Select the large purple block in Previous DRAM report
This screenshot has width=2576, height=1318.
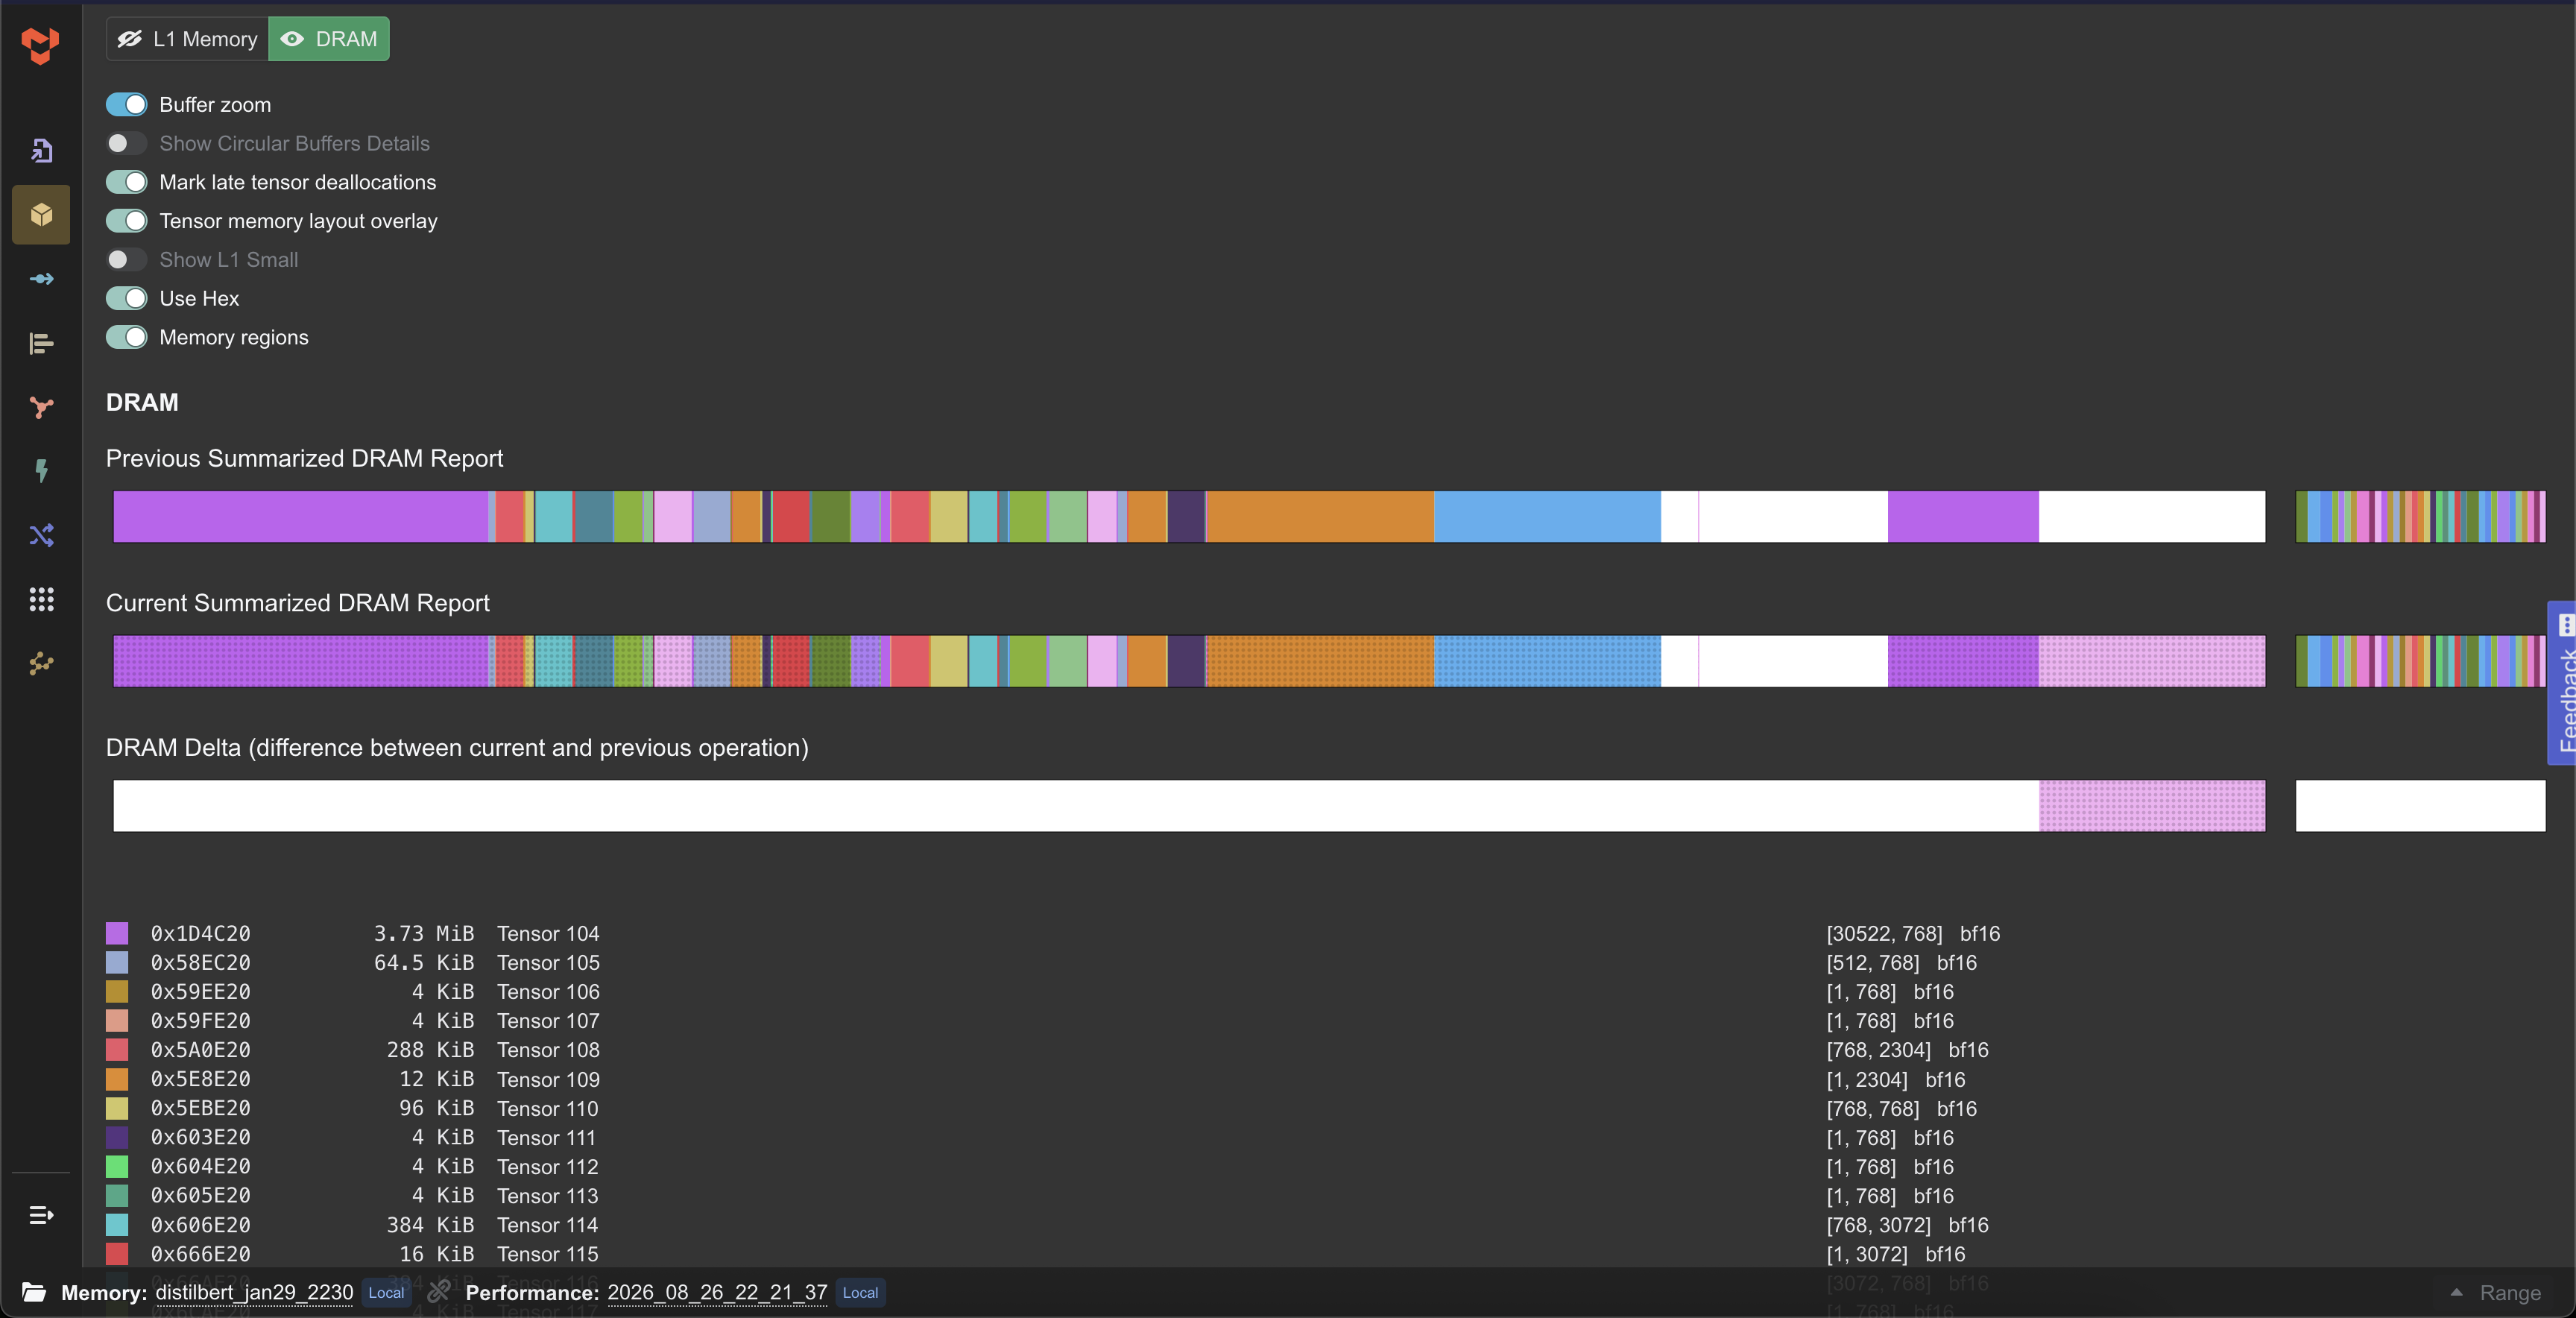point(300,517)
